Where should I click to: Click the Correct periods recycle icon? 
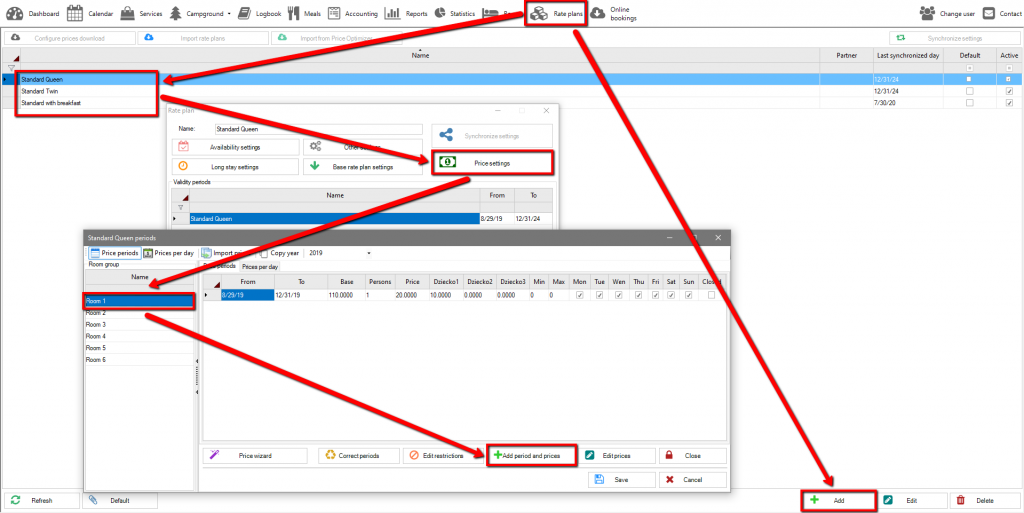(x=331, y=456)
